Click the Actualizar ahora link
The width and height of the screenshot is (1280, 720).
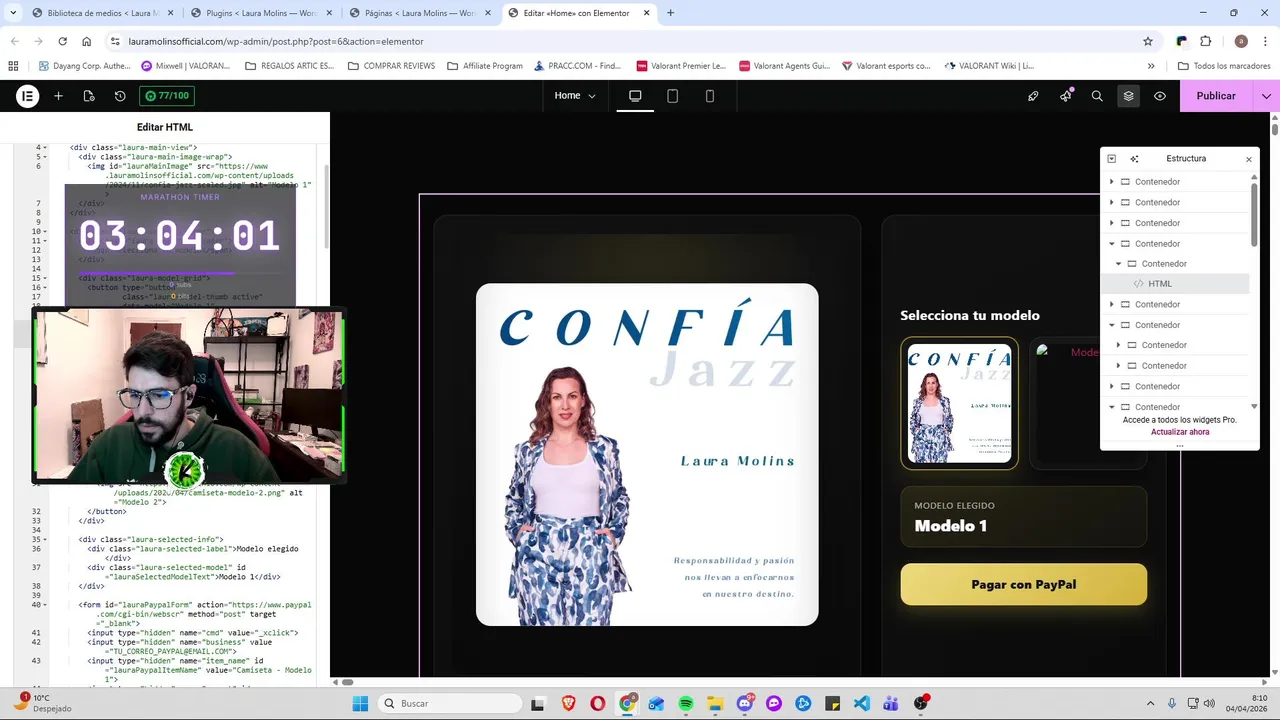1180,432
